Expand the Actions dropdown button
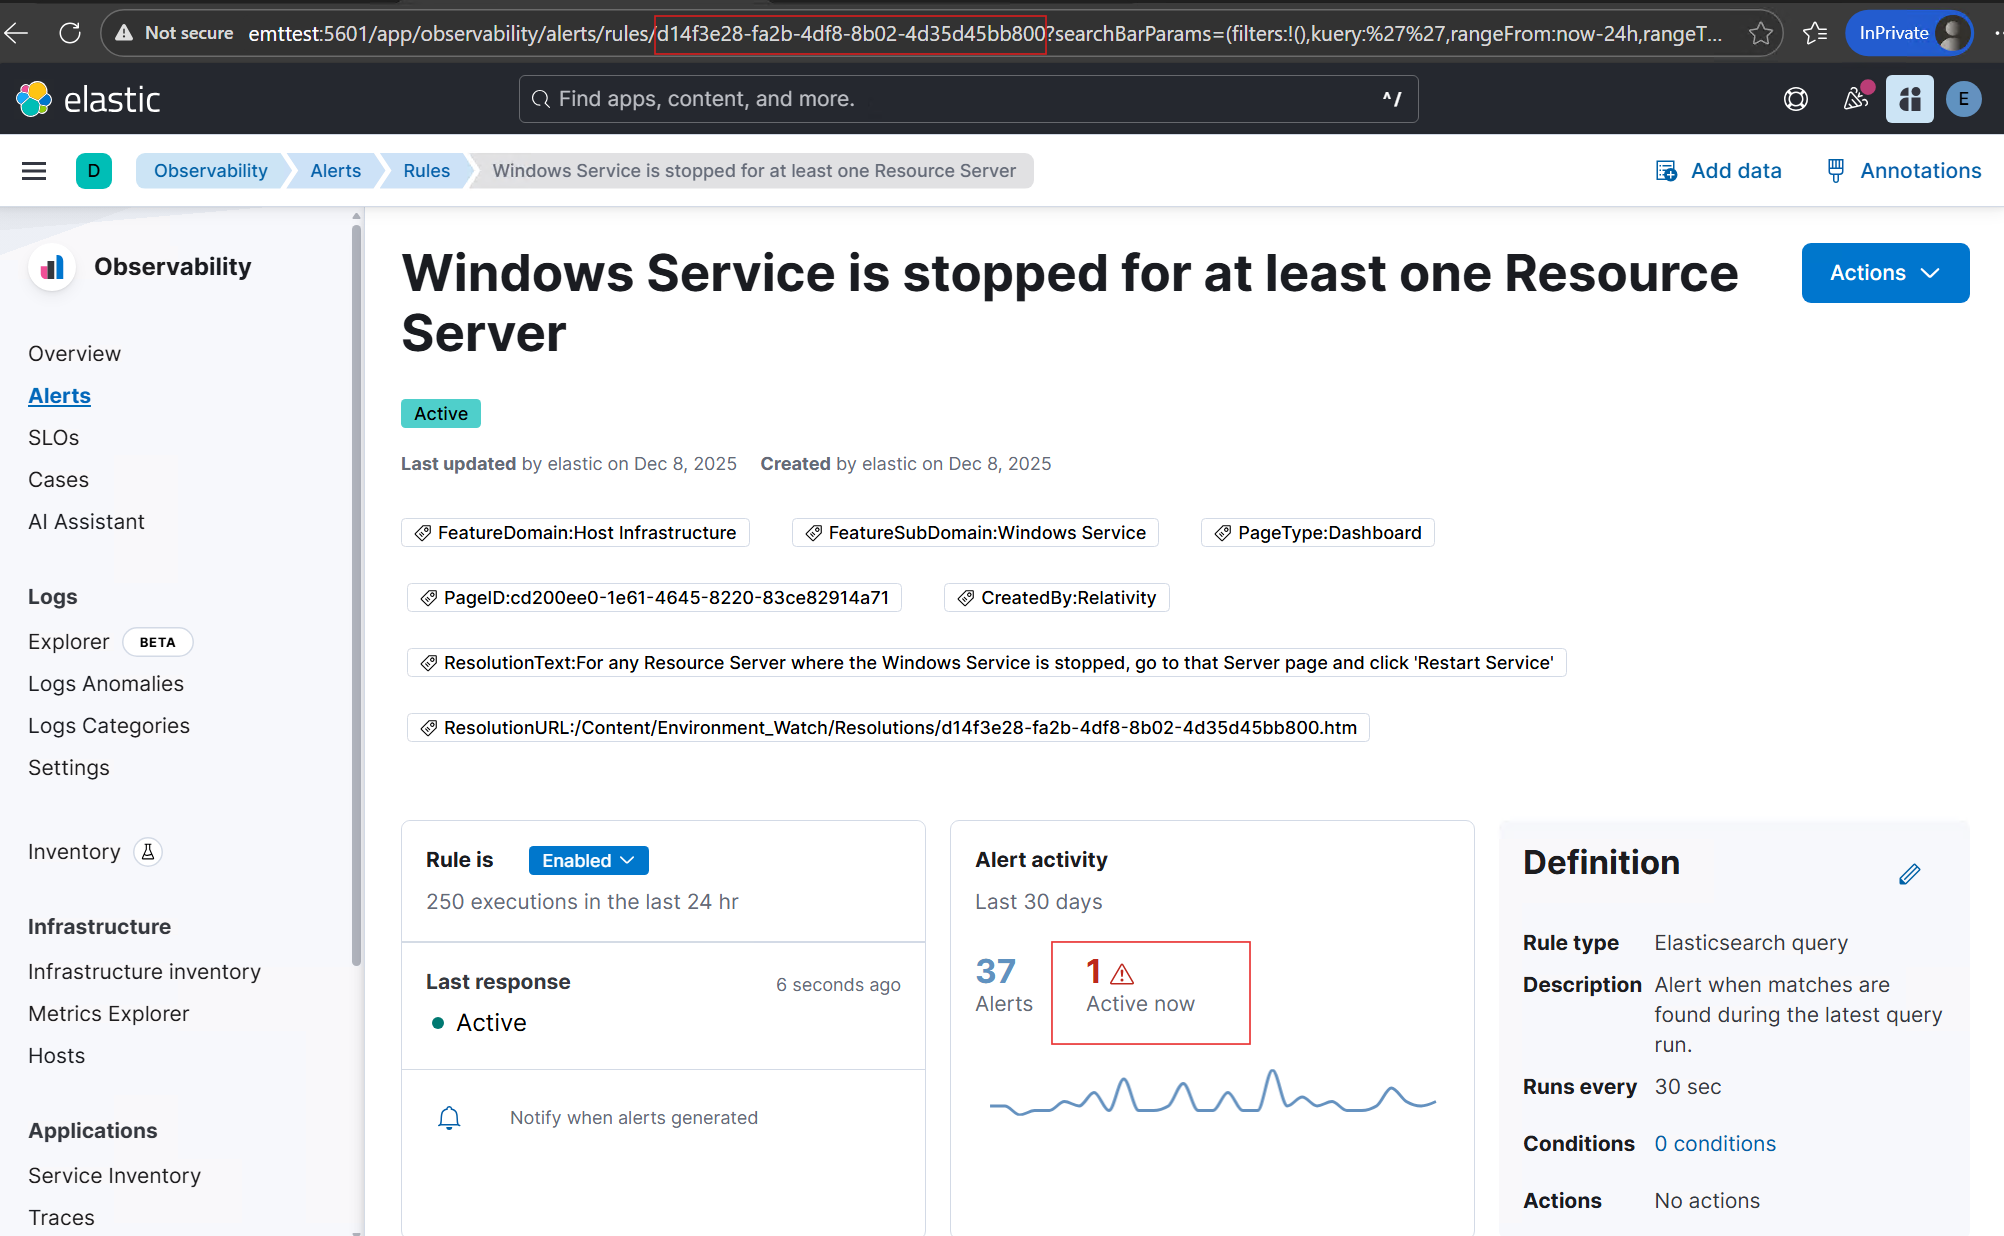The height and width of the screenshot is (1236, 2004). tap(1885, 273)
